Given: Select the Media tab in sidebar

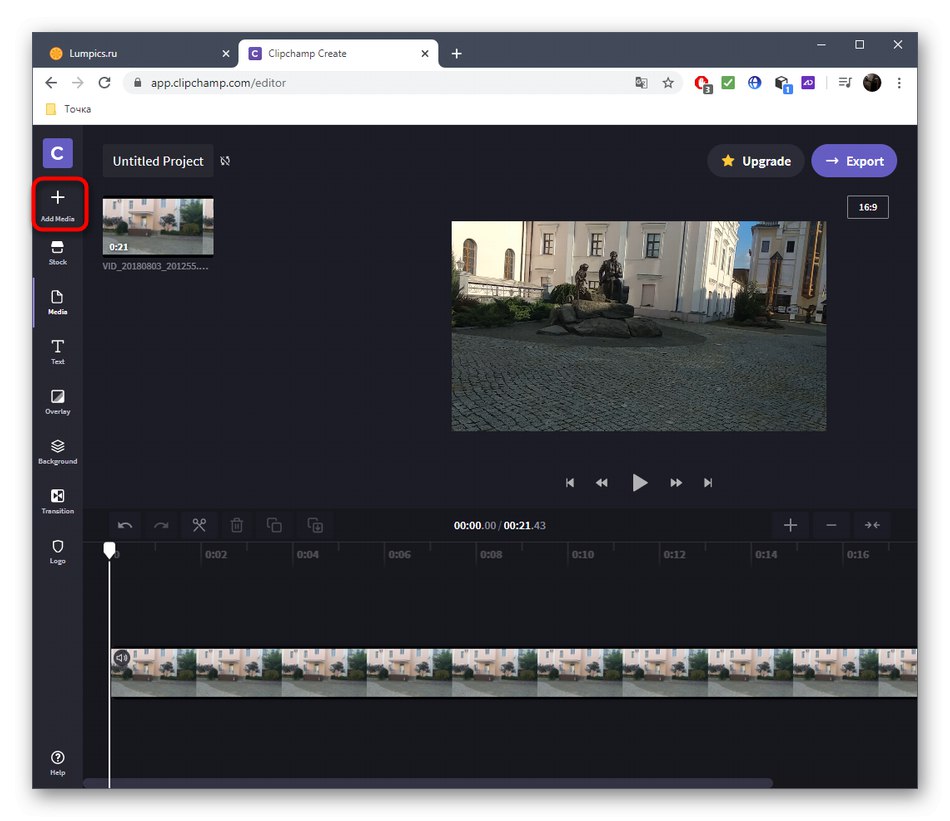Looking at the screenshot, I should point(58,301).
